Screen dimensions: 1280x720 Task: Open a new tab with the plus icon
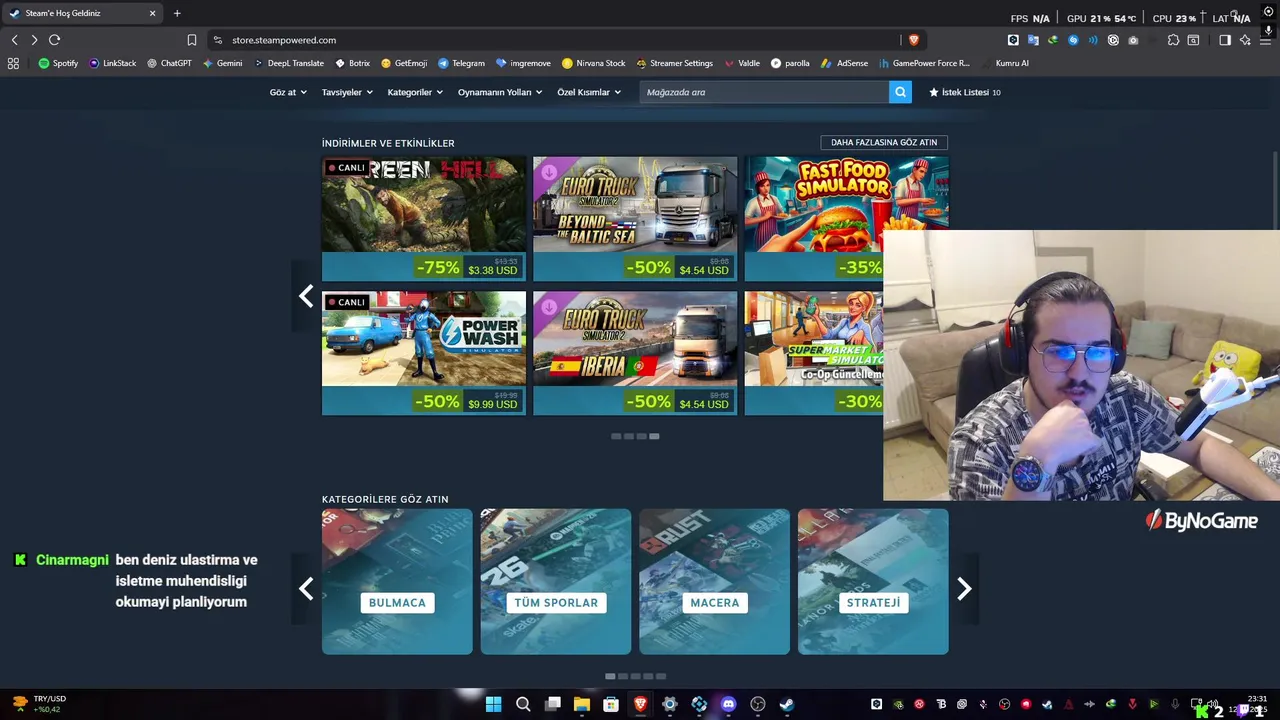coord(177,13)
